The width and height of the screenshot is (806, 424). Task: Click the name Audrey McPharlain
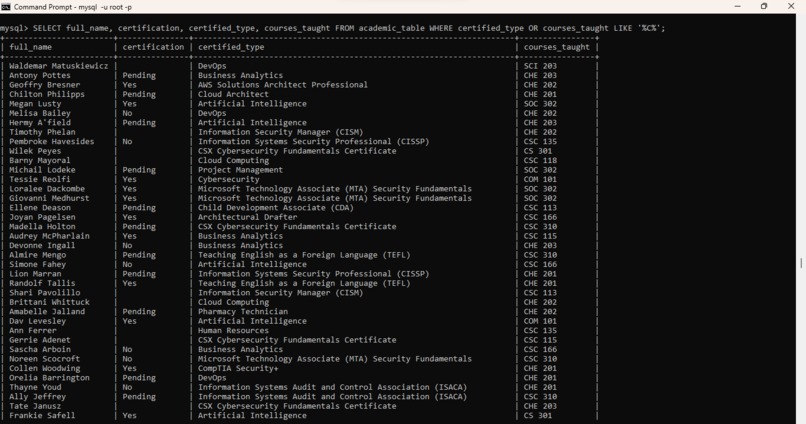(x=49, y=236)
